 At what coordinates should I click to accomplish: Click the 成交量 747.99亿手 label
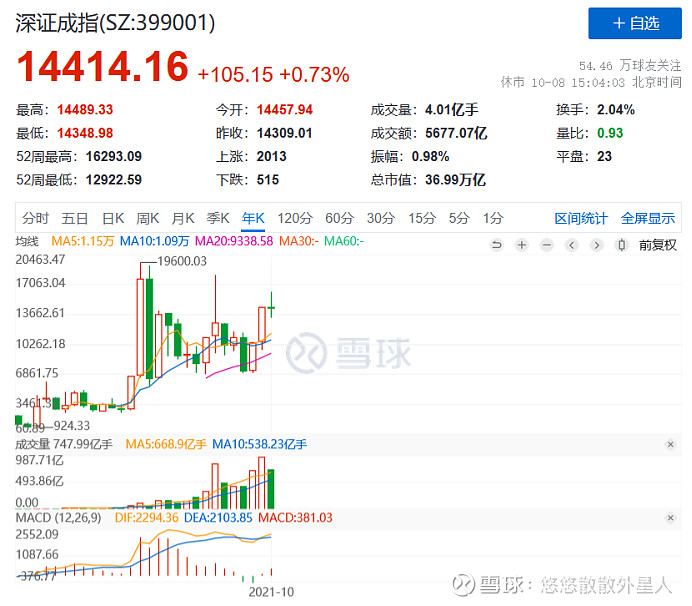click(64, 444)
